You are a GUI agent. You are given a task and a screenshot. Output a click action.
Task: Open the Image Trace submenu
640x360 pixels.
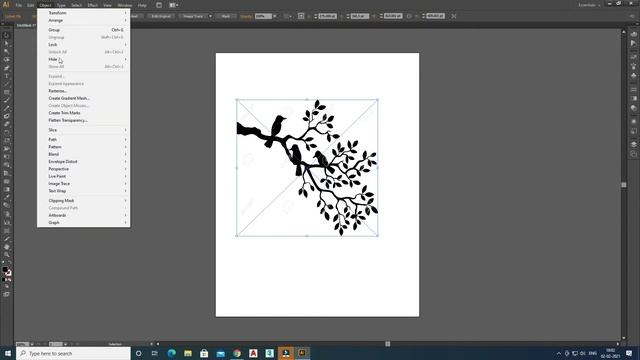pyautogui.click(x=84, y=184)
